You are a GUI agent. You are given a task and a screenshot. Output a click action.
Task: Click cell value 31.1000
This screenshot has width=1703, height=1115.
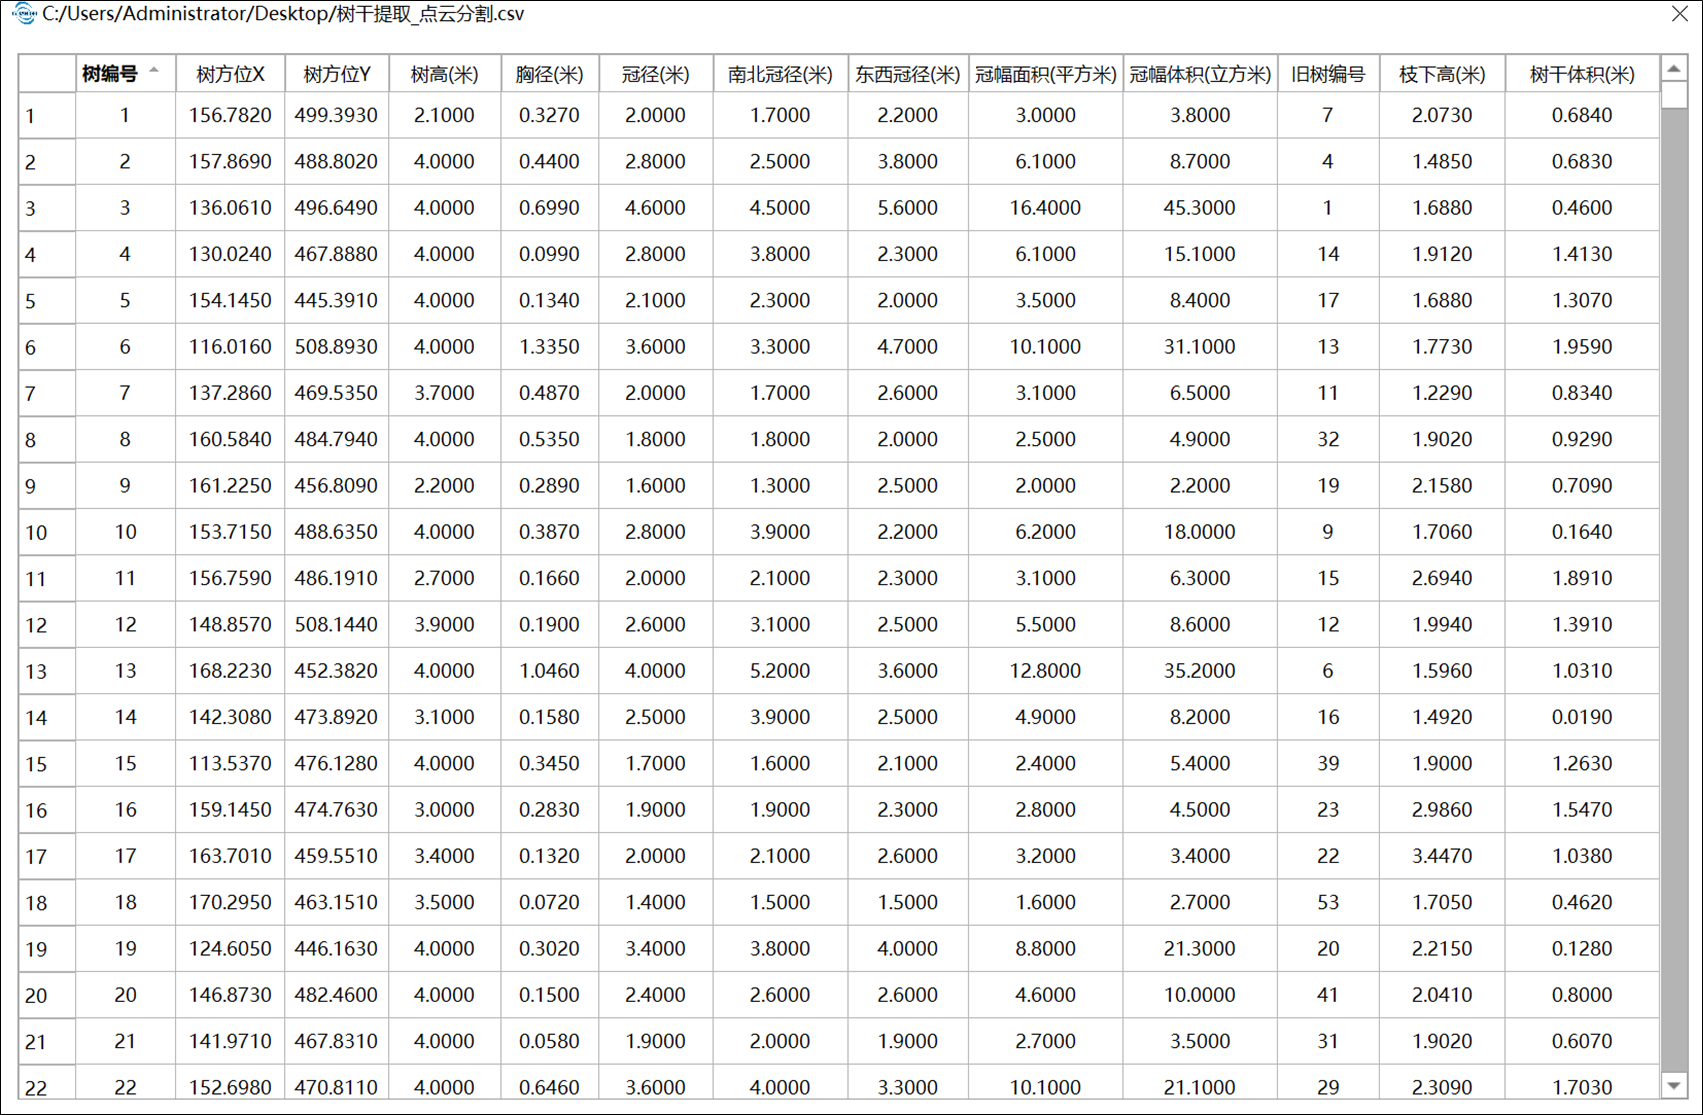1200,347
